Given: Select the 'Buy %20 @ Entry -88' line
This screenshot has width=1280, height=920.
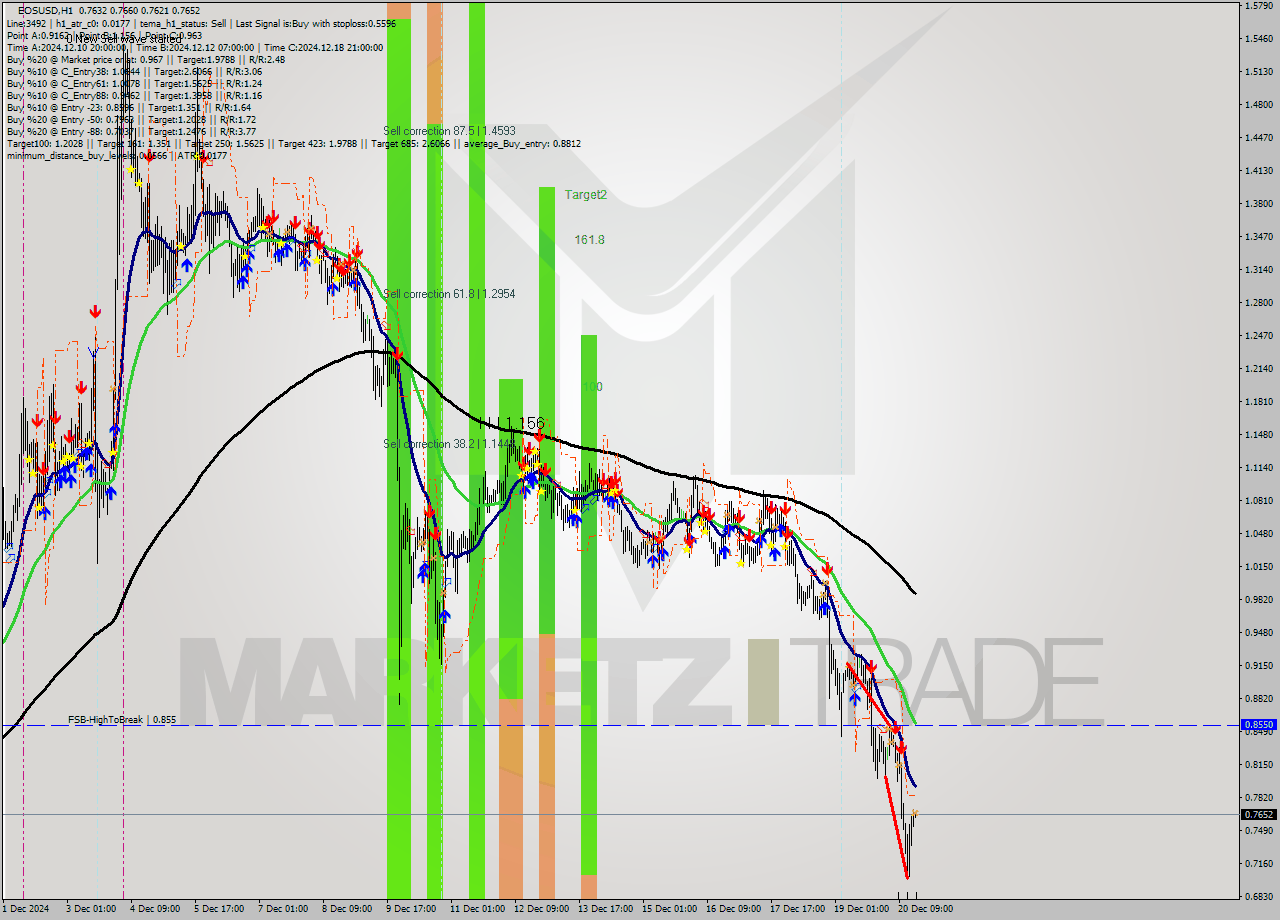Looking at the screenshot, I should 131,131.
